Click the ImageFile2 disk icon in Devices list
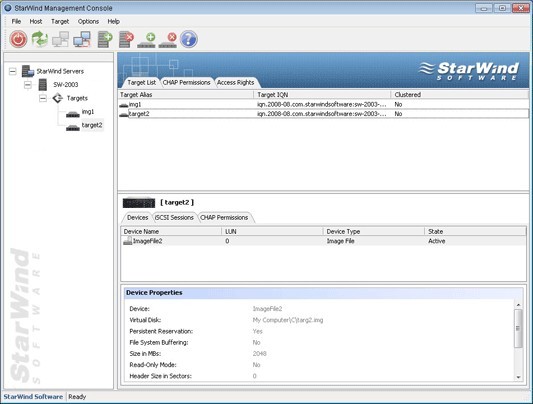The width and height of the screenshot is (533, 404). 127,241
